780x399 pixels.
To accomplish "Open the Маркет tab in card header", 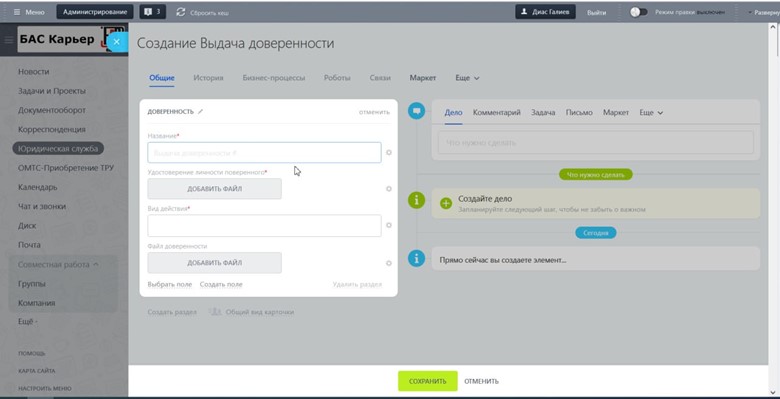I will (x=423, y=78).
